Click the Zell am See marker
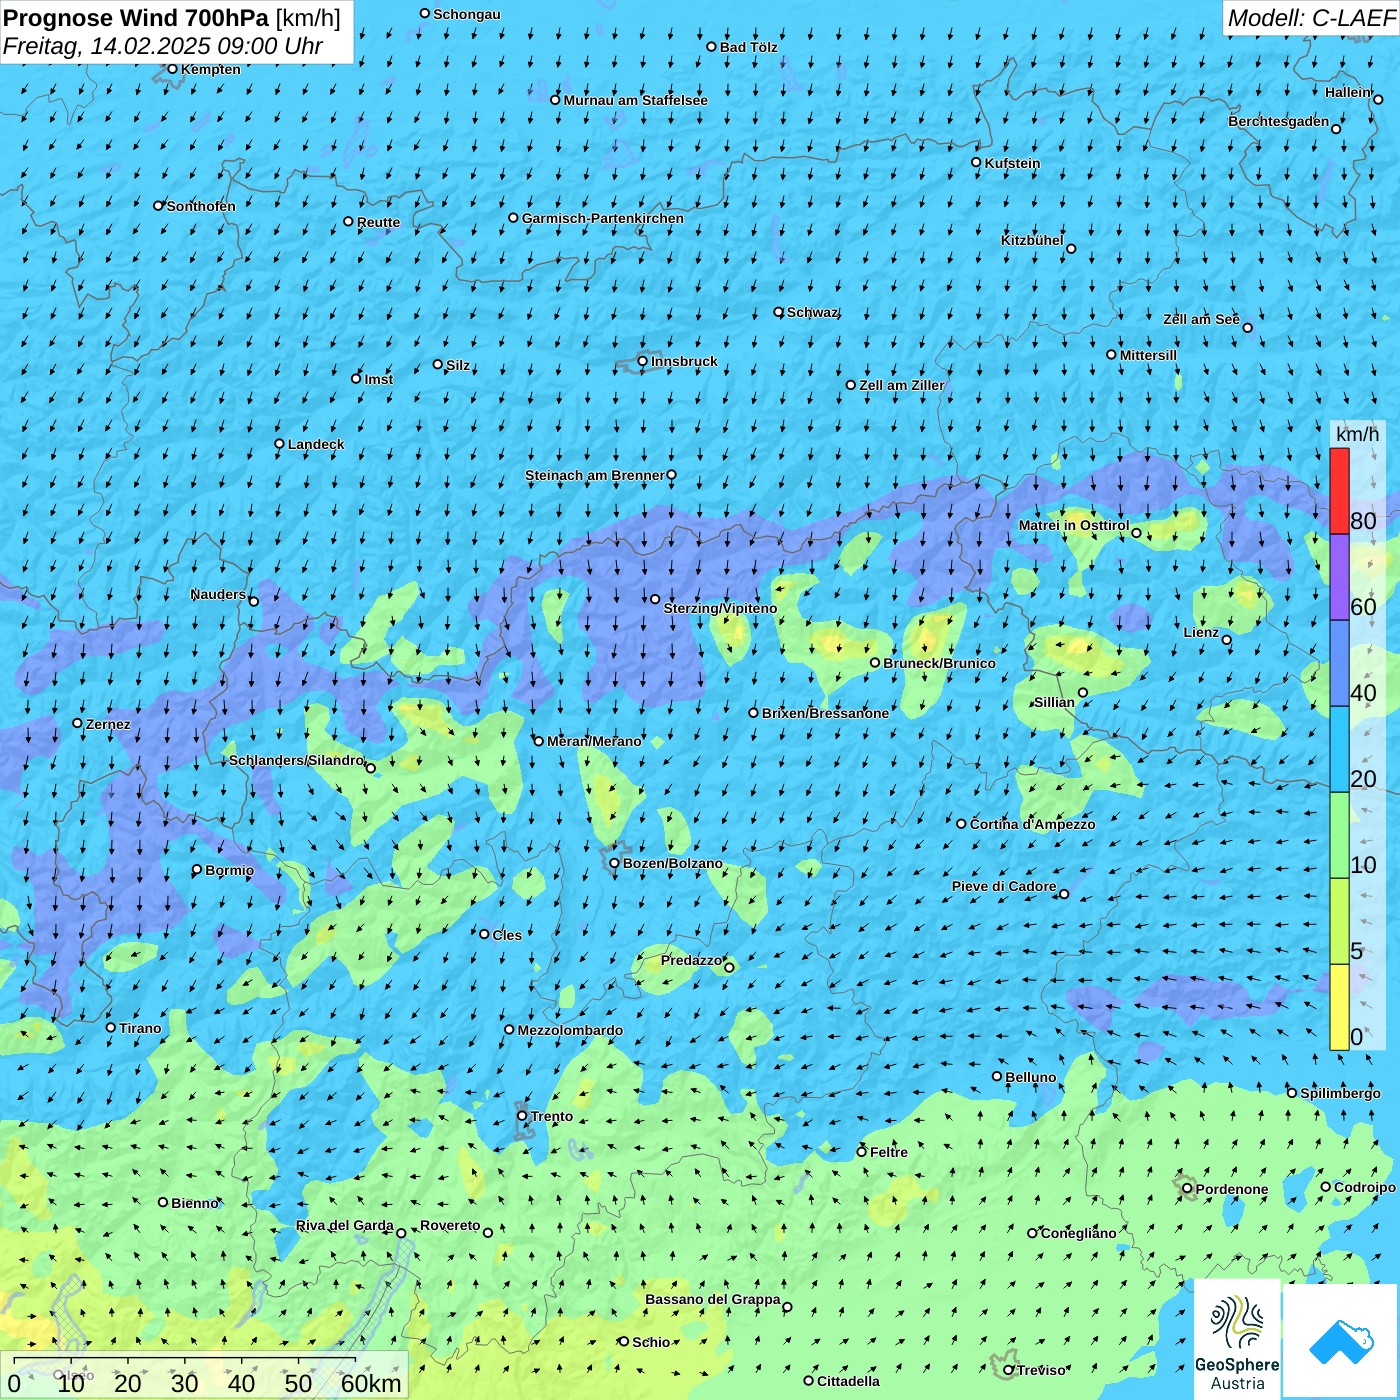 1247,327
